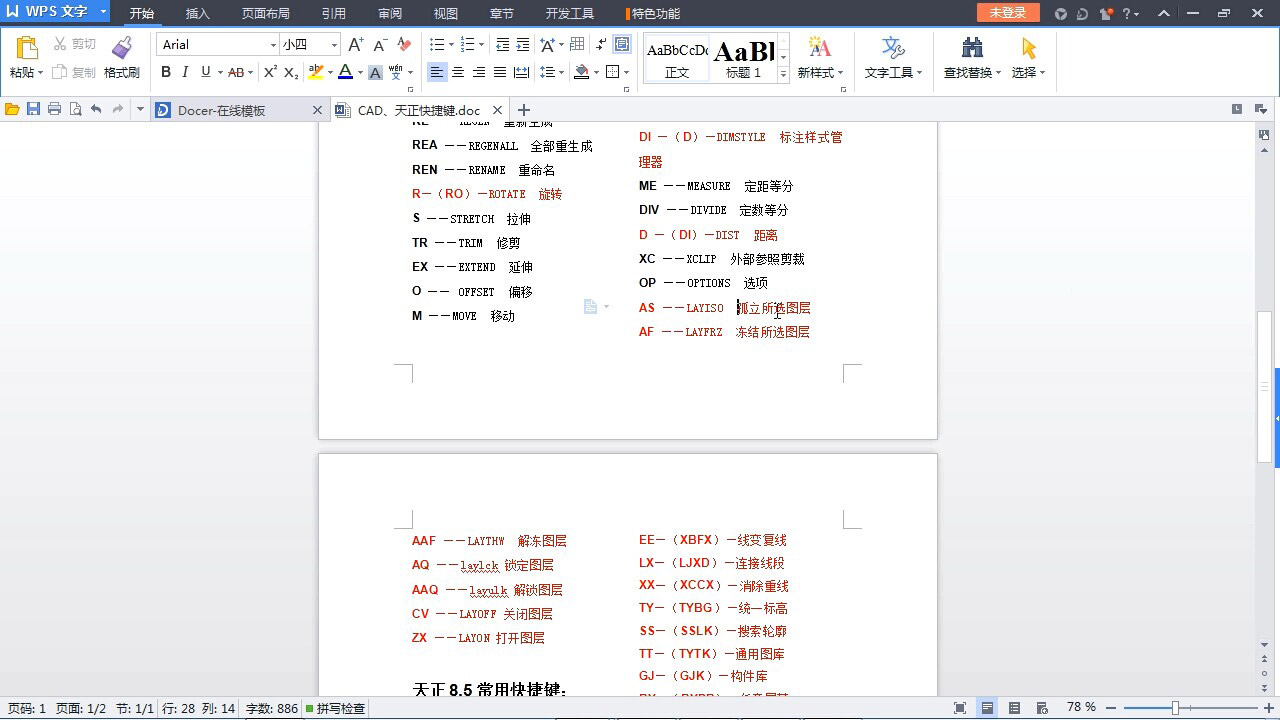Click the text highlight color swatch
Screen dimensions: 1280x720
(315, 72)
